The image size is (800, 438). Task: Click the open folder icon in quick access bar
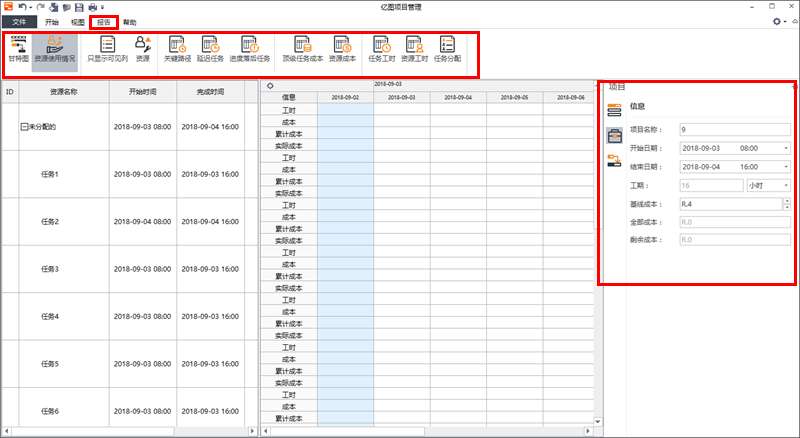[x=66, y=7]
